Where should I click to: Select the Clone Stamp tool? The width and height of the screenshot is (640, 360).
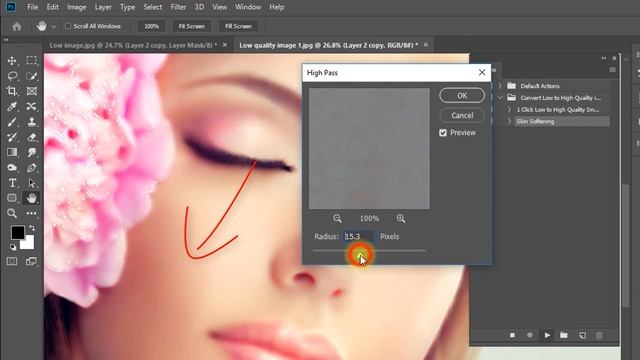(31, 122)
